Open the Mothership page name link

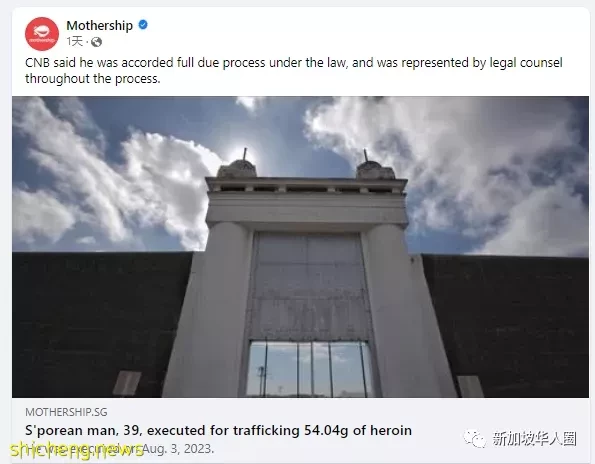click(x=99, y=25)
